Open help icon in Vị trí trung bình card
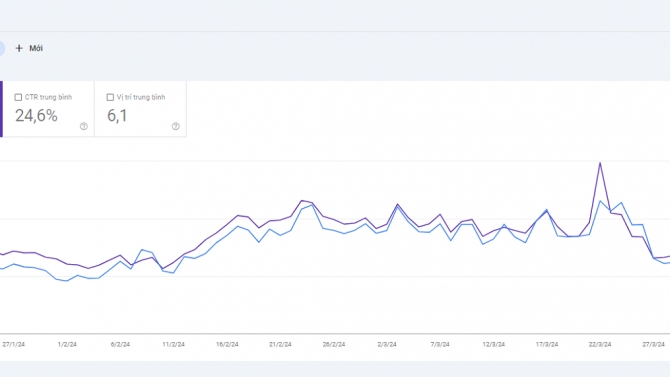The width and height of the screenshot is (670, 377). (176, 126)
